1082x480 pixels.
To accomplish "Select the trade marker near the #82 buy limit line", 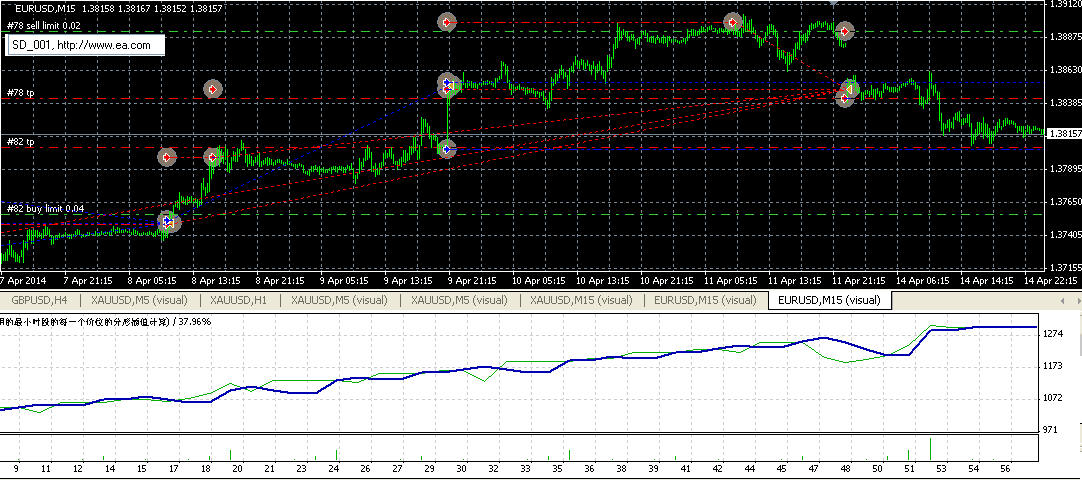I will point(167,222).
